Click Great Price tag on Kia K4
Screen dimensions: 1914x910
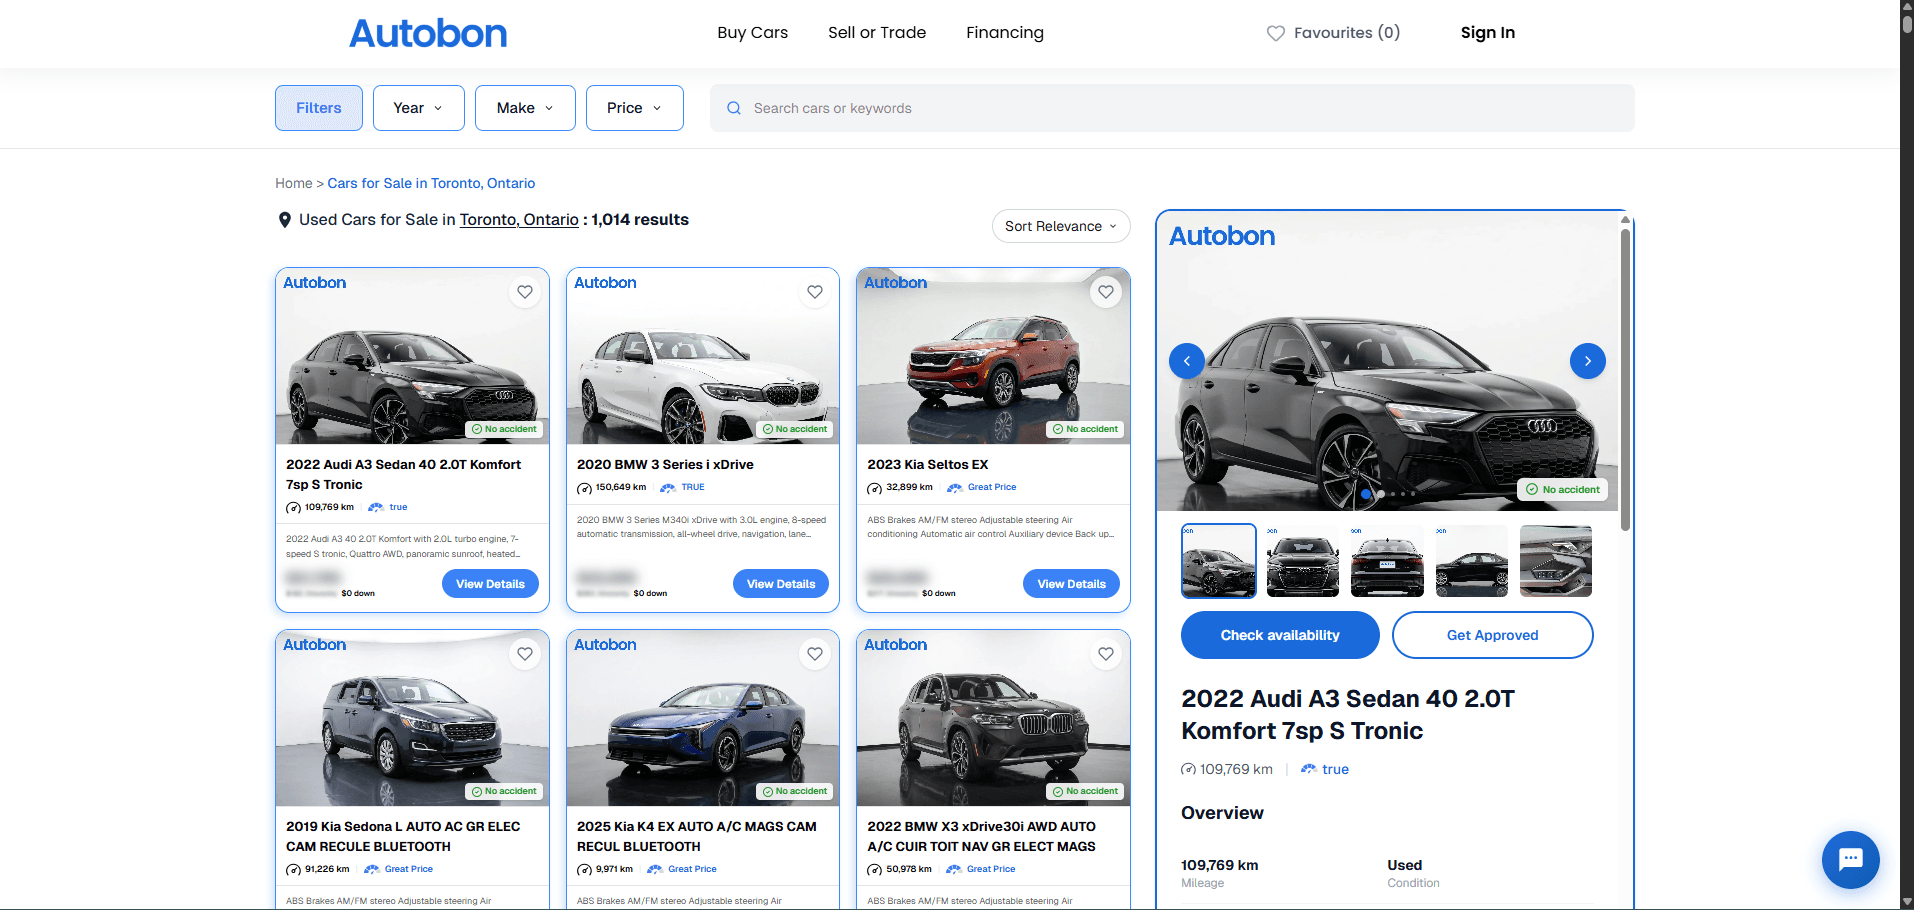[683, 869]
